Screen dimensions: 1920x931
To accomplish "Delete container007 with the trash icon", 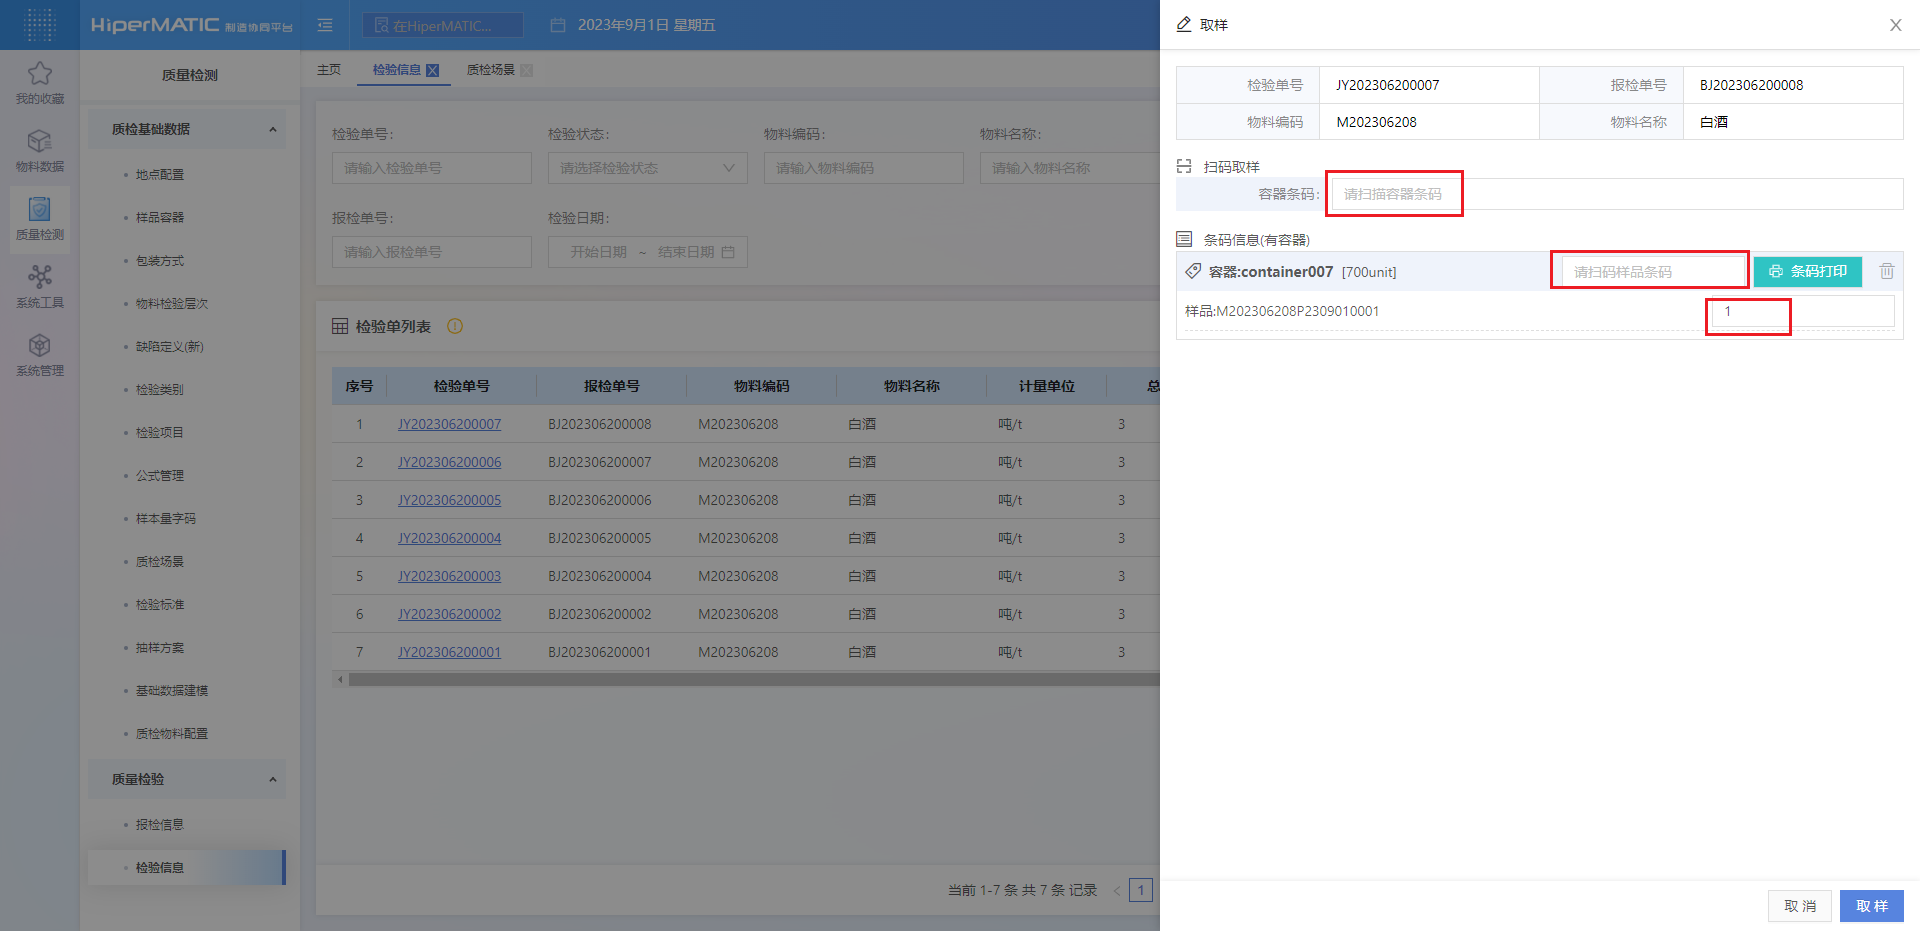I will coord(1886,271).
